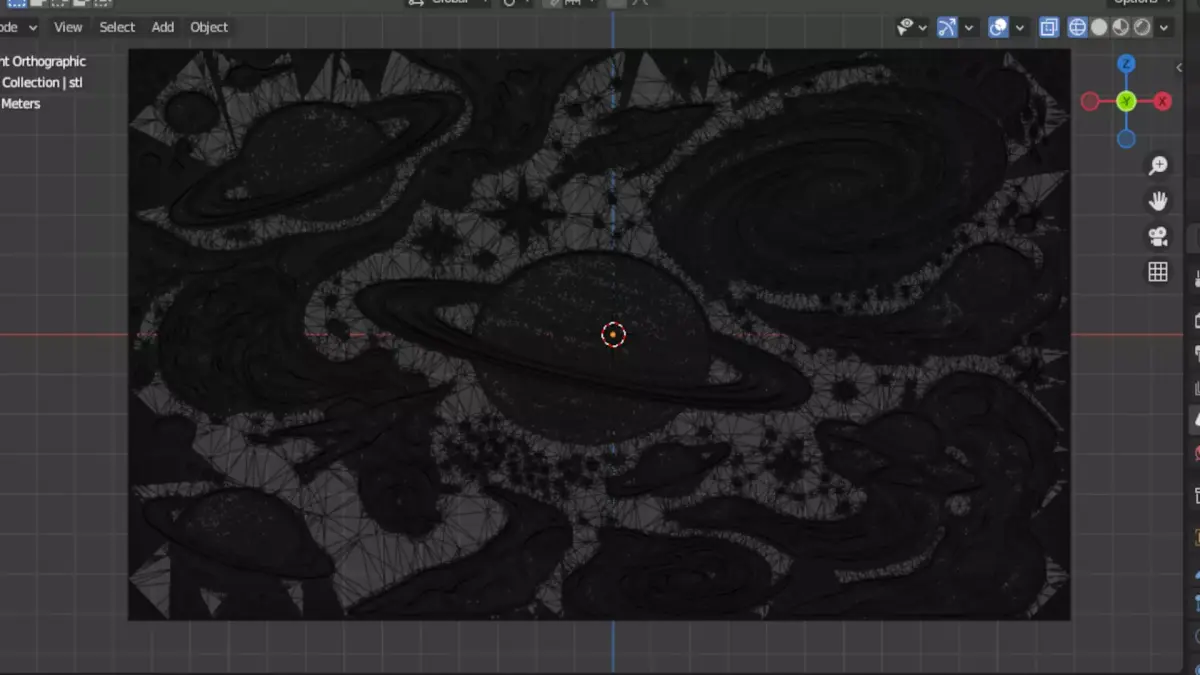Open the Select menu

coord(117,27)
